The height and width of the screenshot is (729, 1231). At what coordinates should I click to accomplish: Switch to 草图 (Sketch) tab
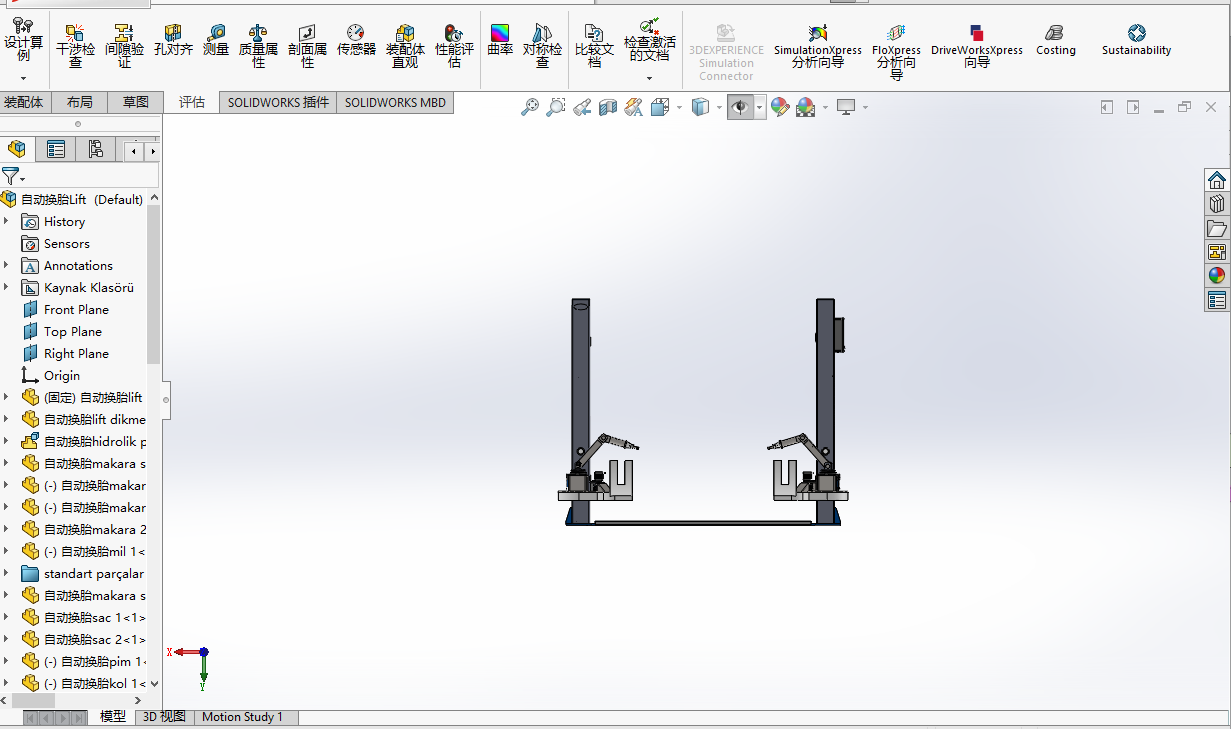point(135,102)
